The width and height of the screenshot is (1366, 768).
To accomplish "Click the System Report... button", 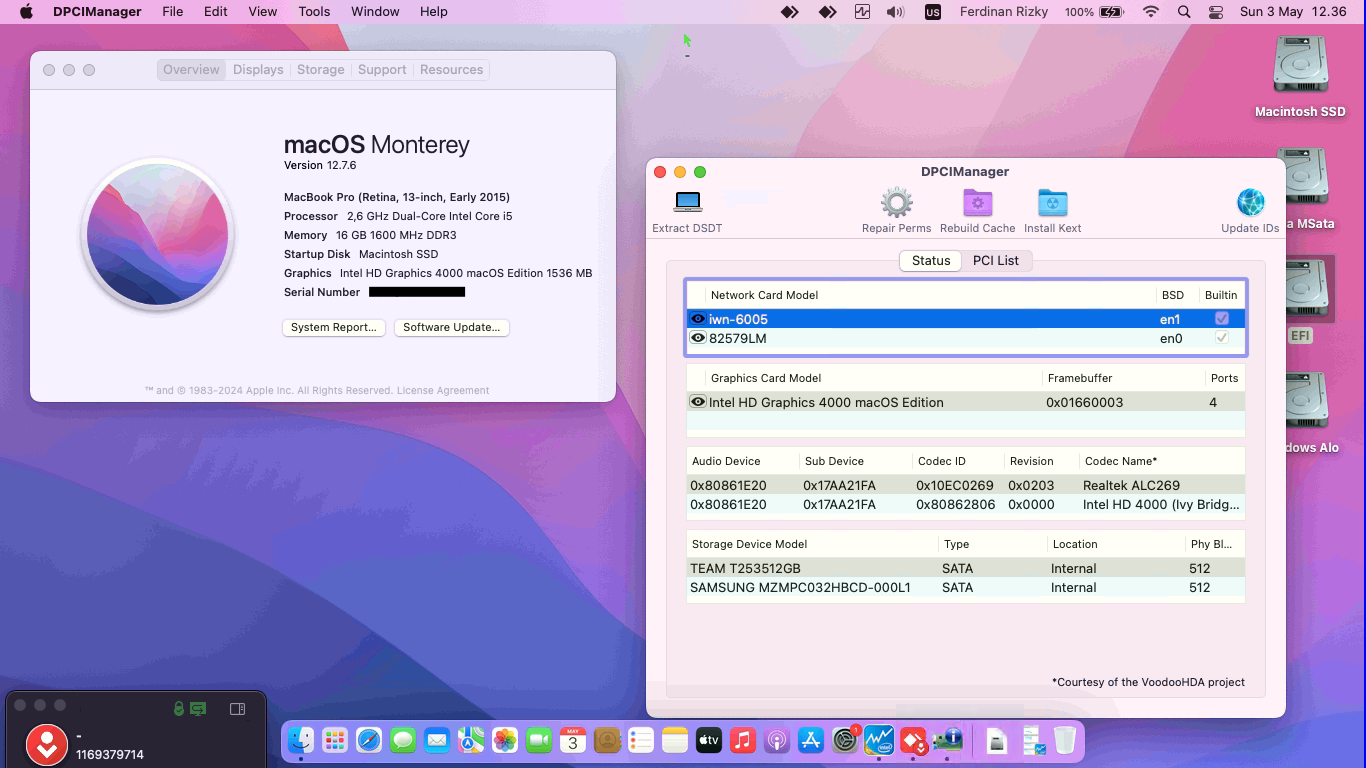I will (x=333, y=327).
